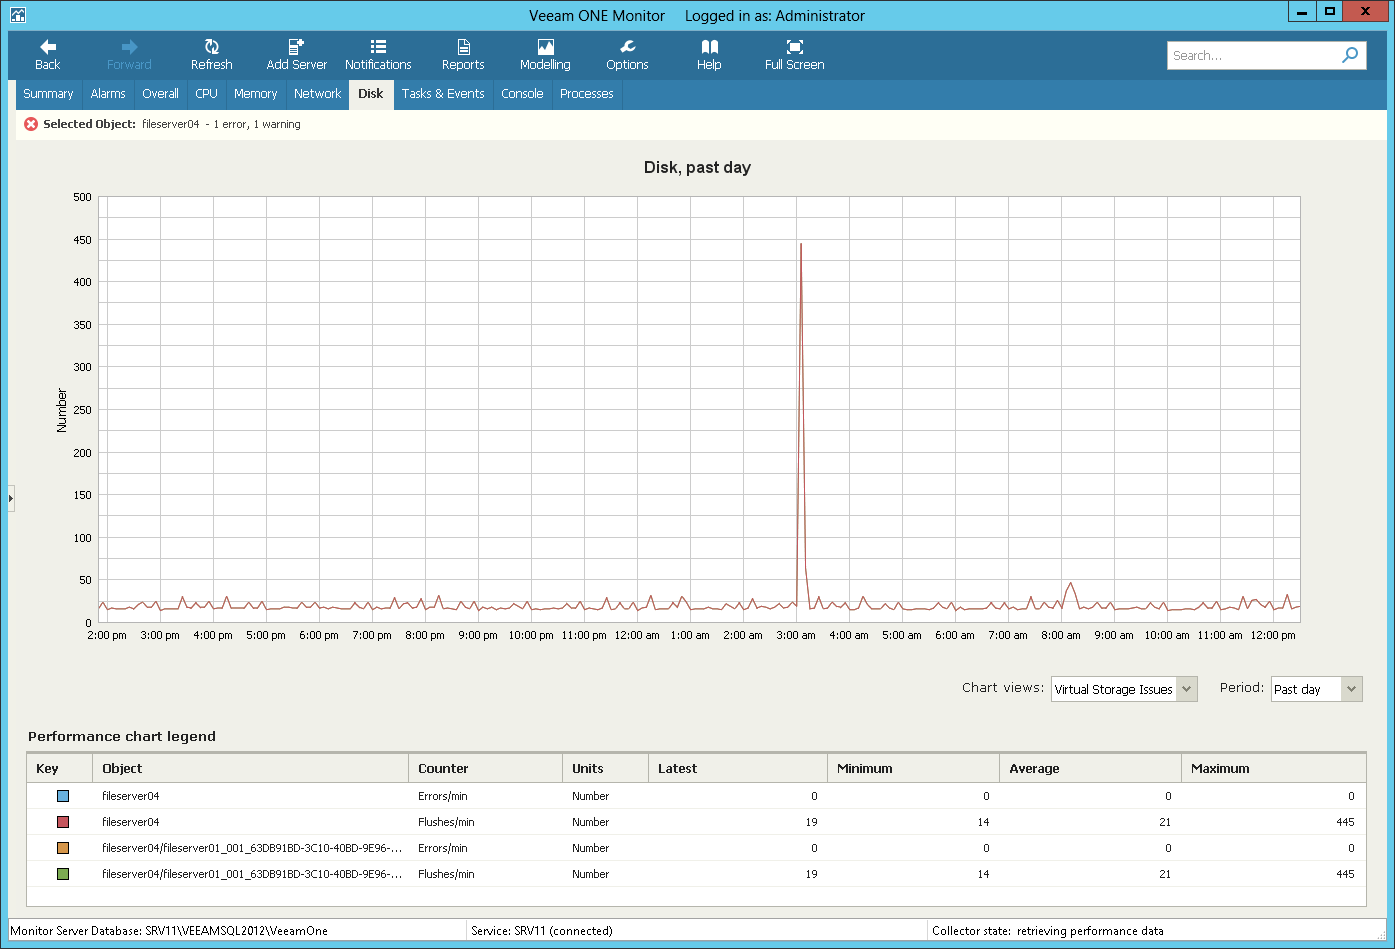Click inside the Search field
The width and height of the screenshot is (1395, 949).
[x=1253, y=56]
